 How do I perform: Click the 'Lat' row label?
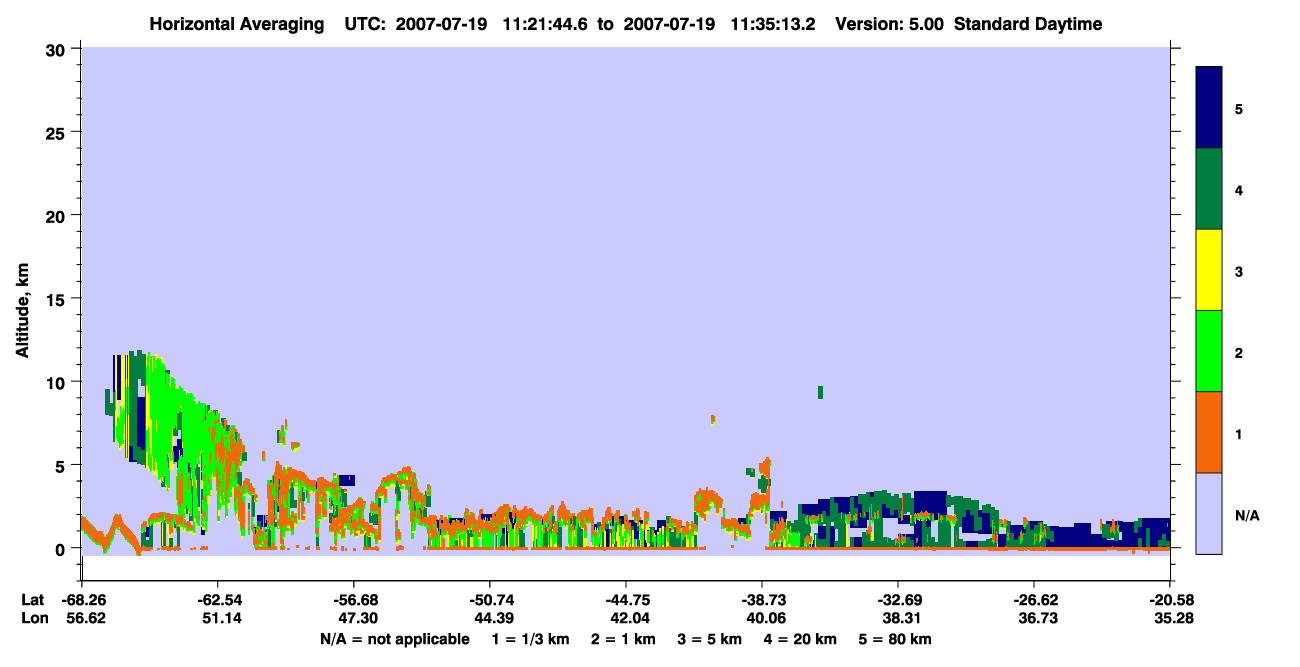pyautogui.click(x=32, y=600)
